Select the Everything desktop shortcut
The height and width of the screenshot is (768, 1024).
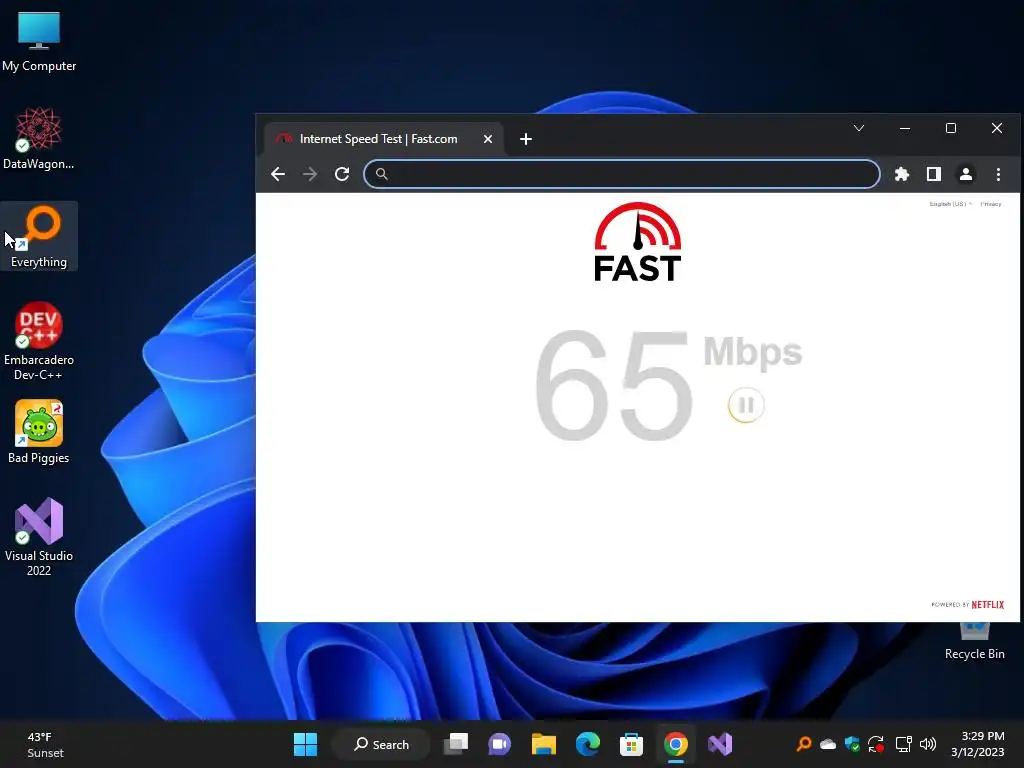(39, 236)
